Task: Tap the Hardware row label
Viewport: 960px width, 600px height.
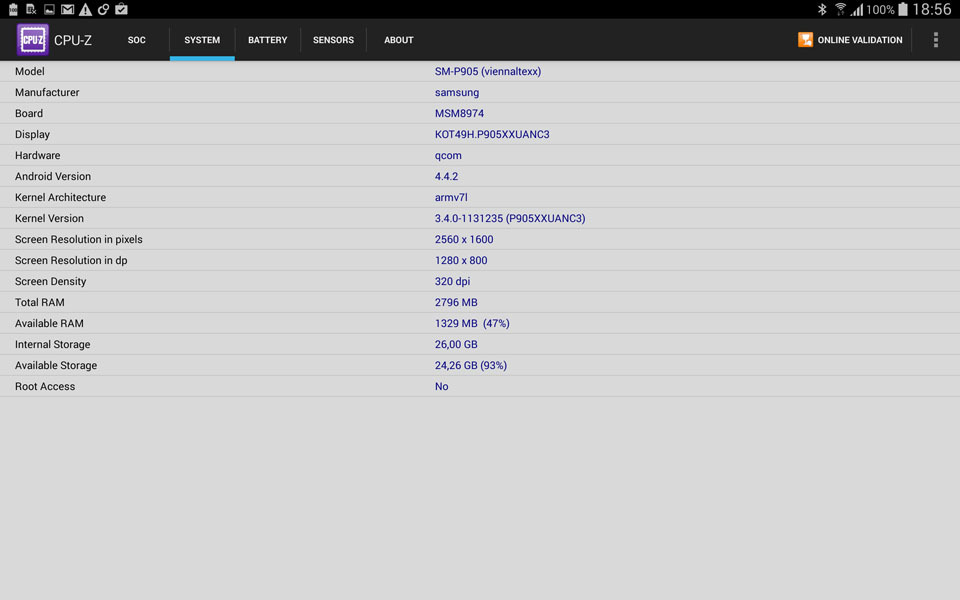Action: [37, 156]
